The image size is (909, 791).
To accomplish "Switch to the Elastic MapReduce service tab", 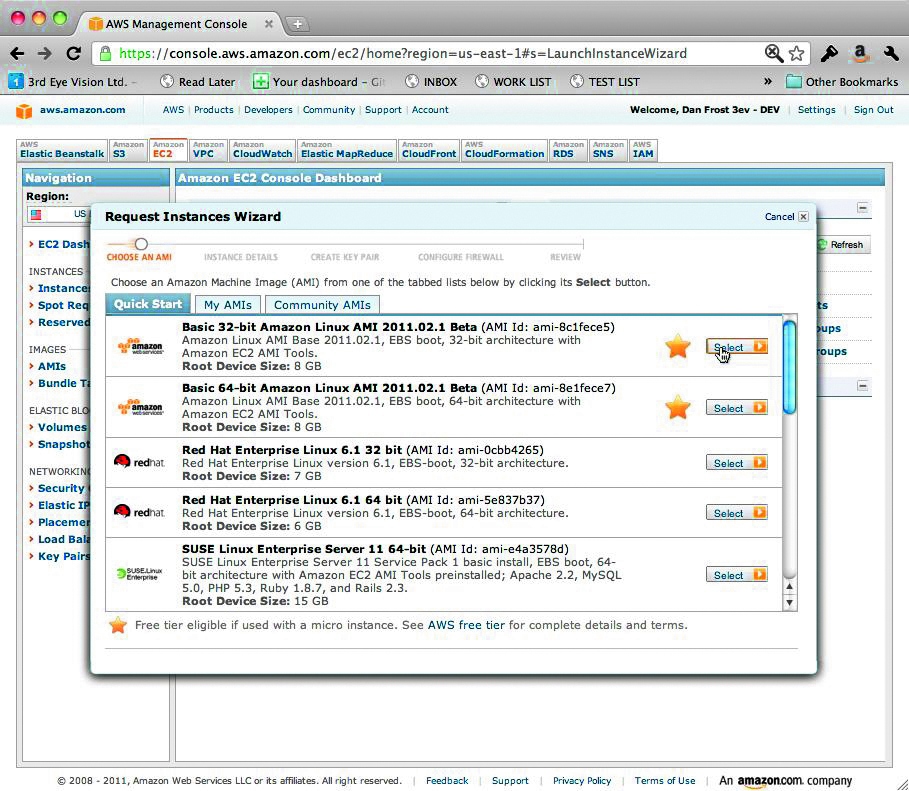I will click(x=347, y=150).
